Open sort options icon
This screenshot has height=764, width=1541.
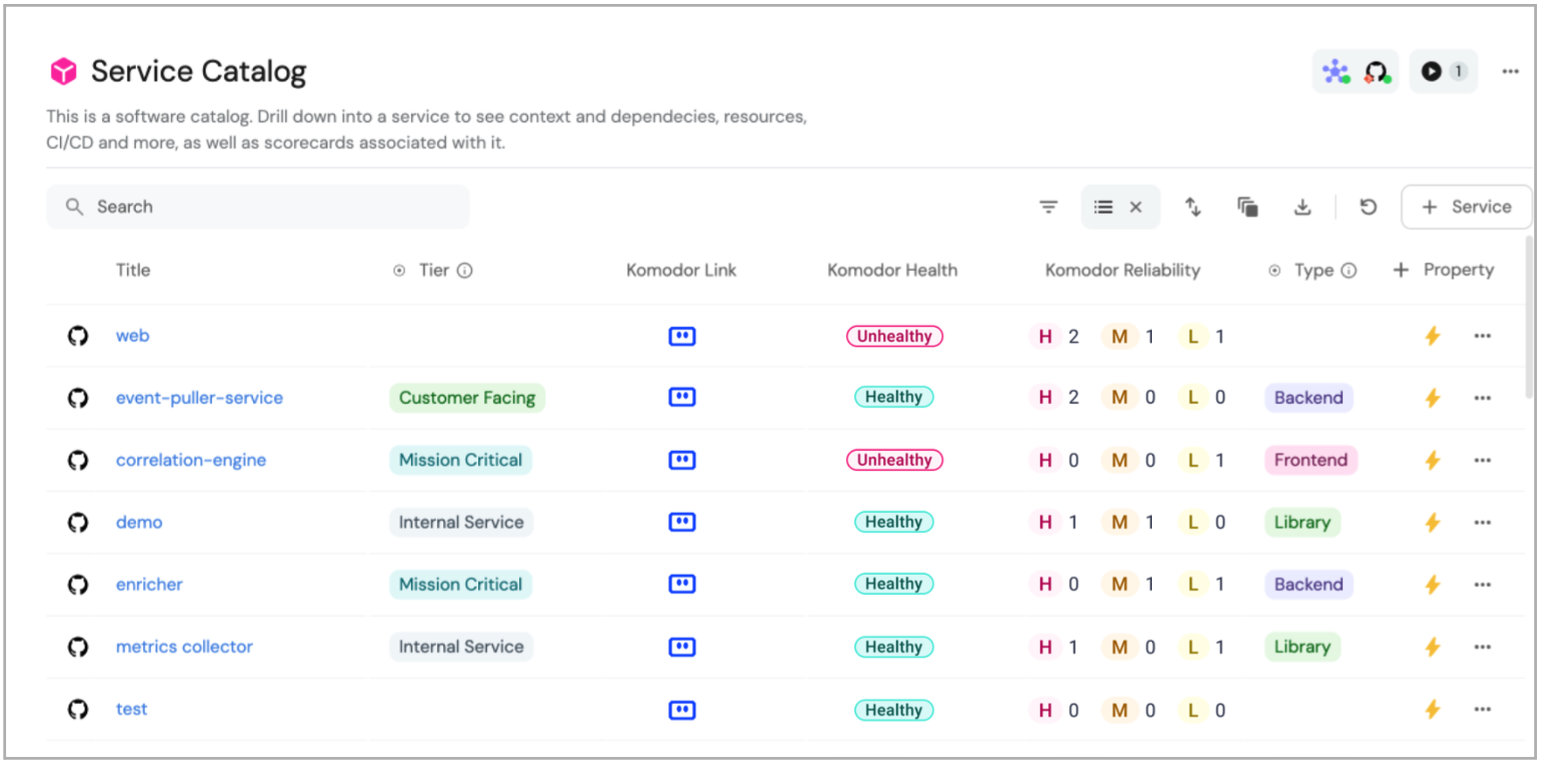click(1193, 207)
